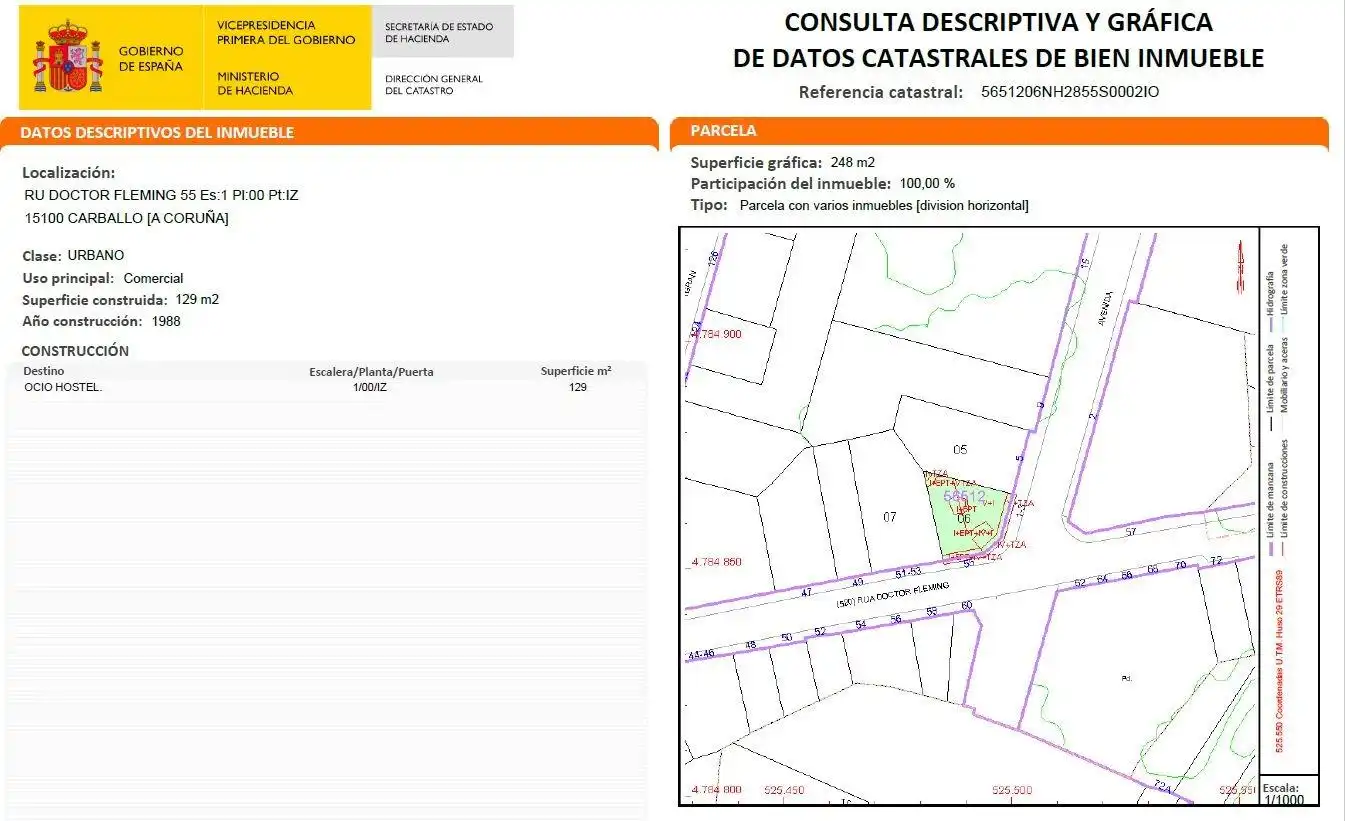The width and height of the screenshot is (1345, 821).
Task: Click coordinate label "4.784.850" on the map
Action: (x=717, y=562)
